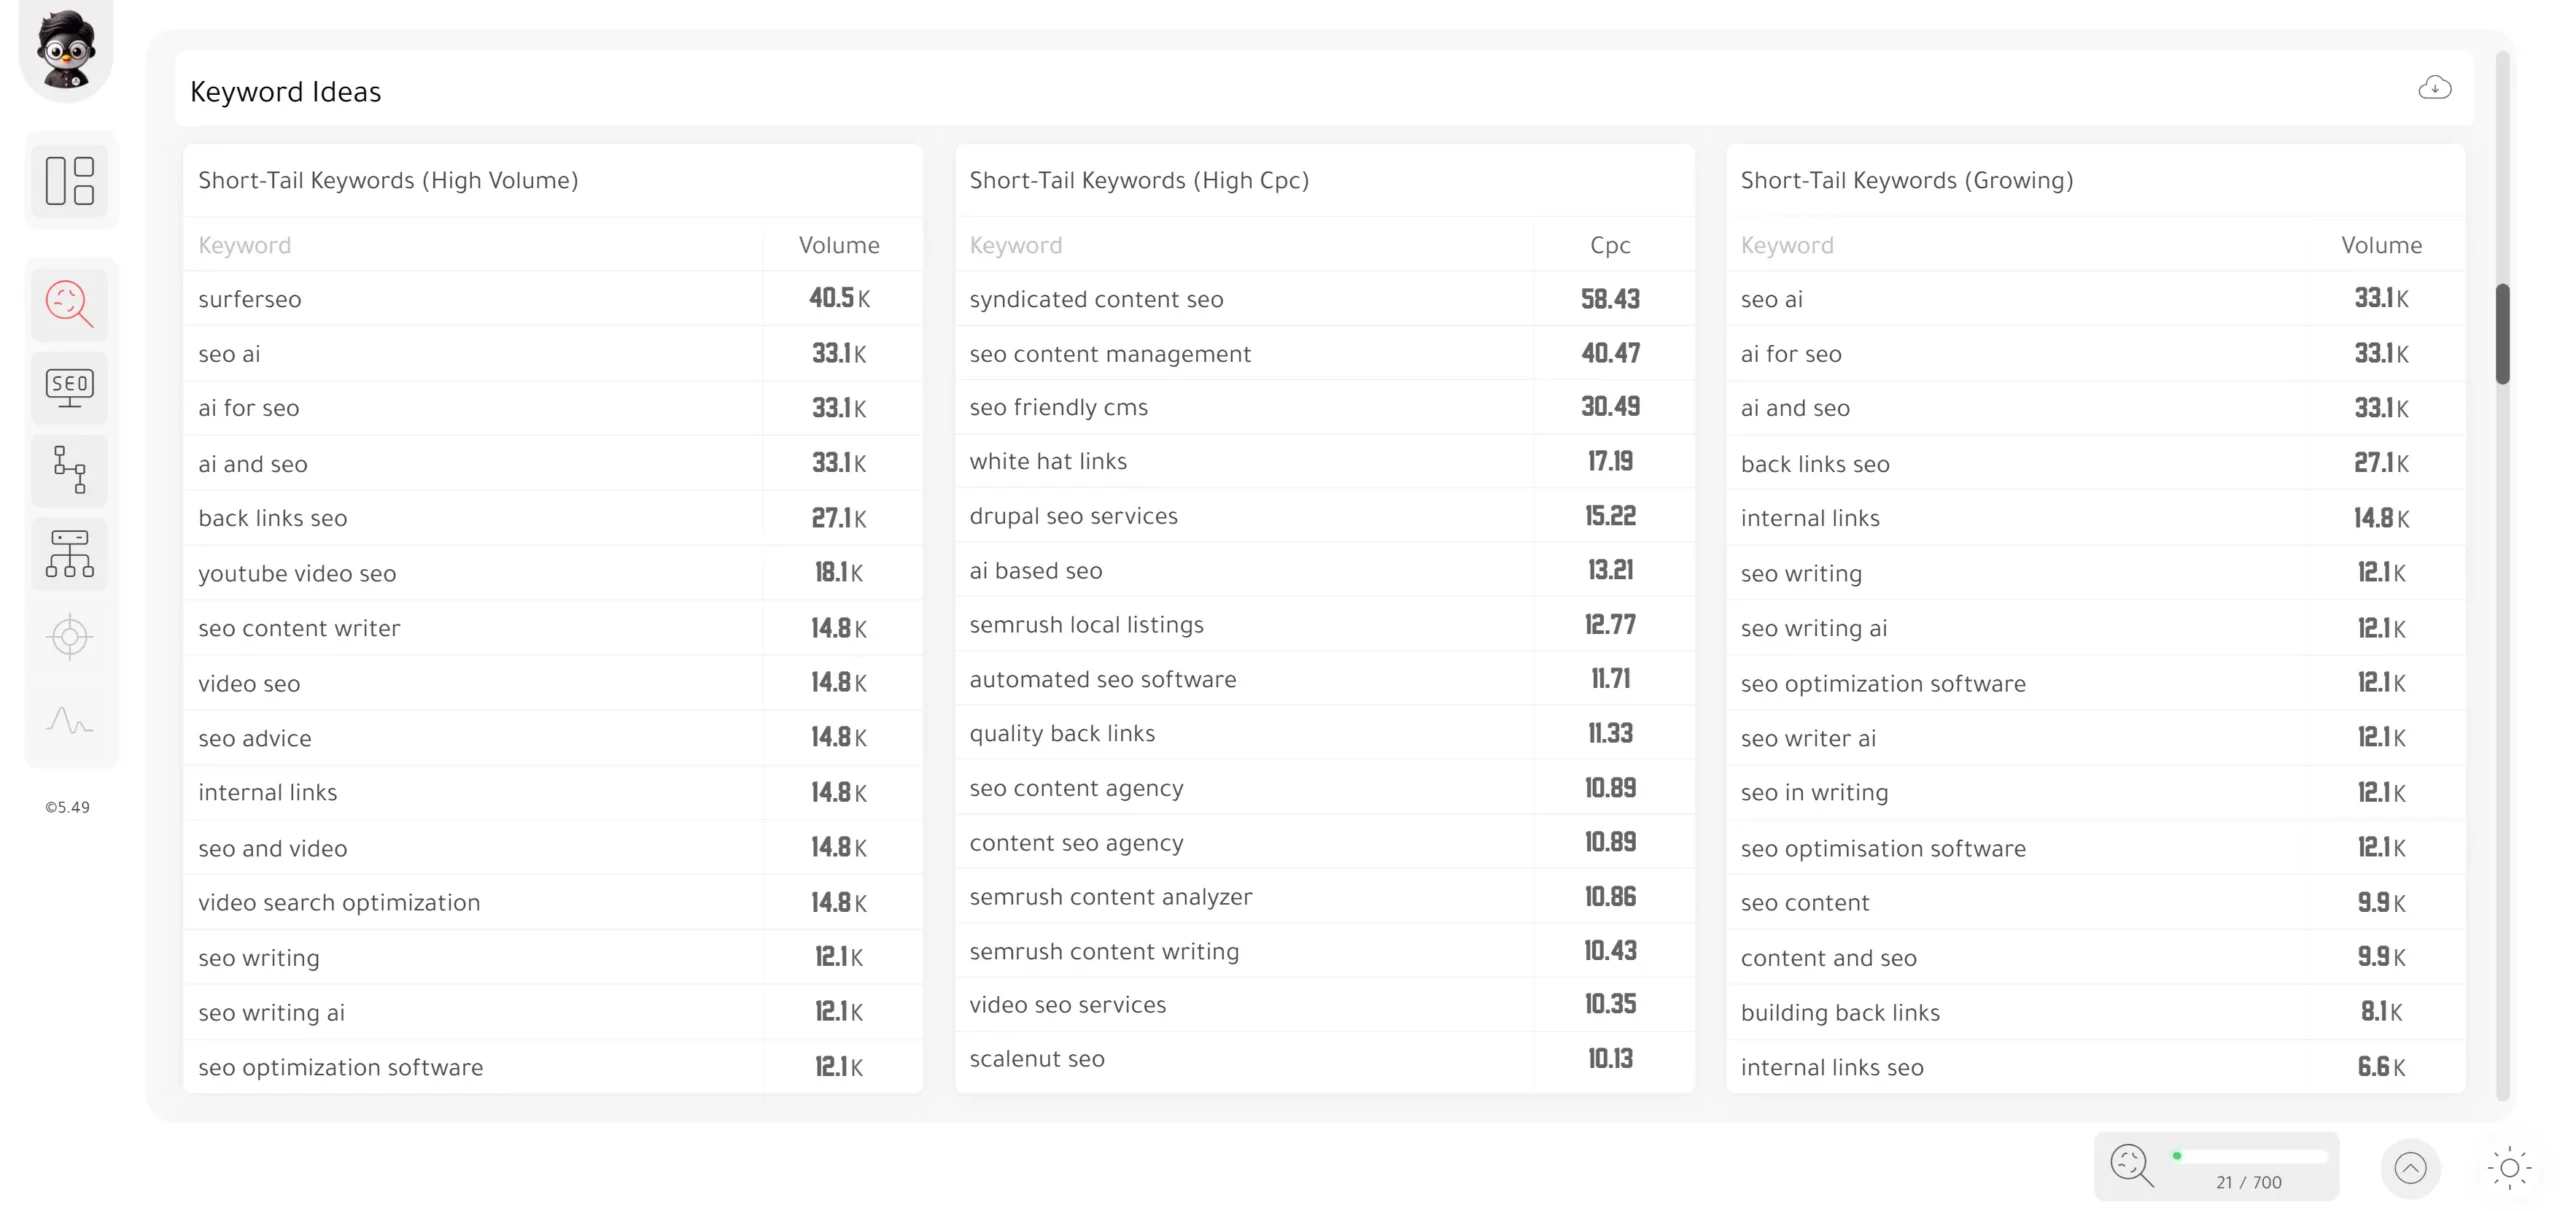Open the sitemap hierarchy sidebar icon

coord(70,554)
